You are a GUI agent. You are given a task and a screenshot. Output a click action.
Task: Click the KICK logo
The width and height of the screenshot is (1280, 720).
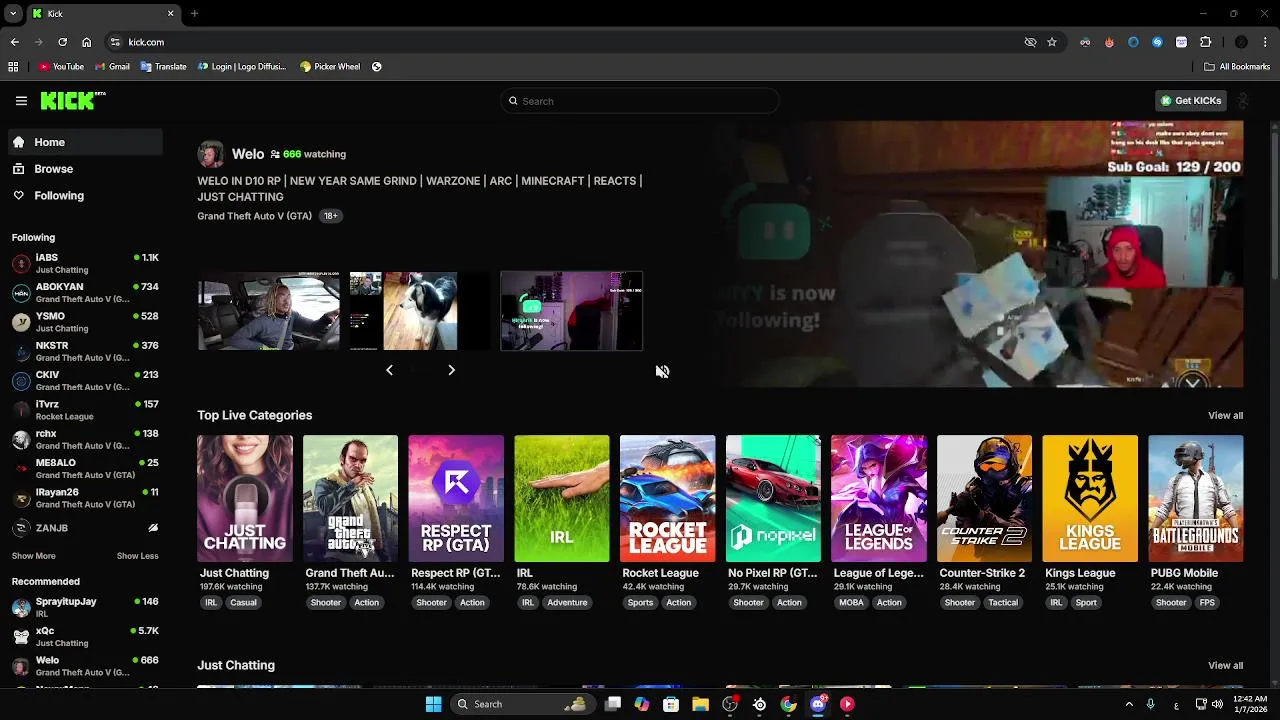pyautogui.click(x=72, y=100)
